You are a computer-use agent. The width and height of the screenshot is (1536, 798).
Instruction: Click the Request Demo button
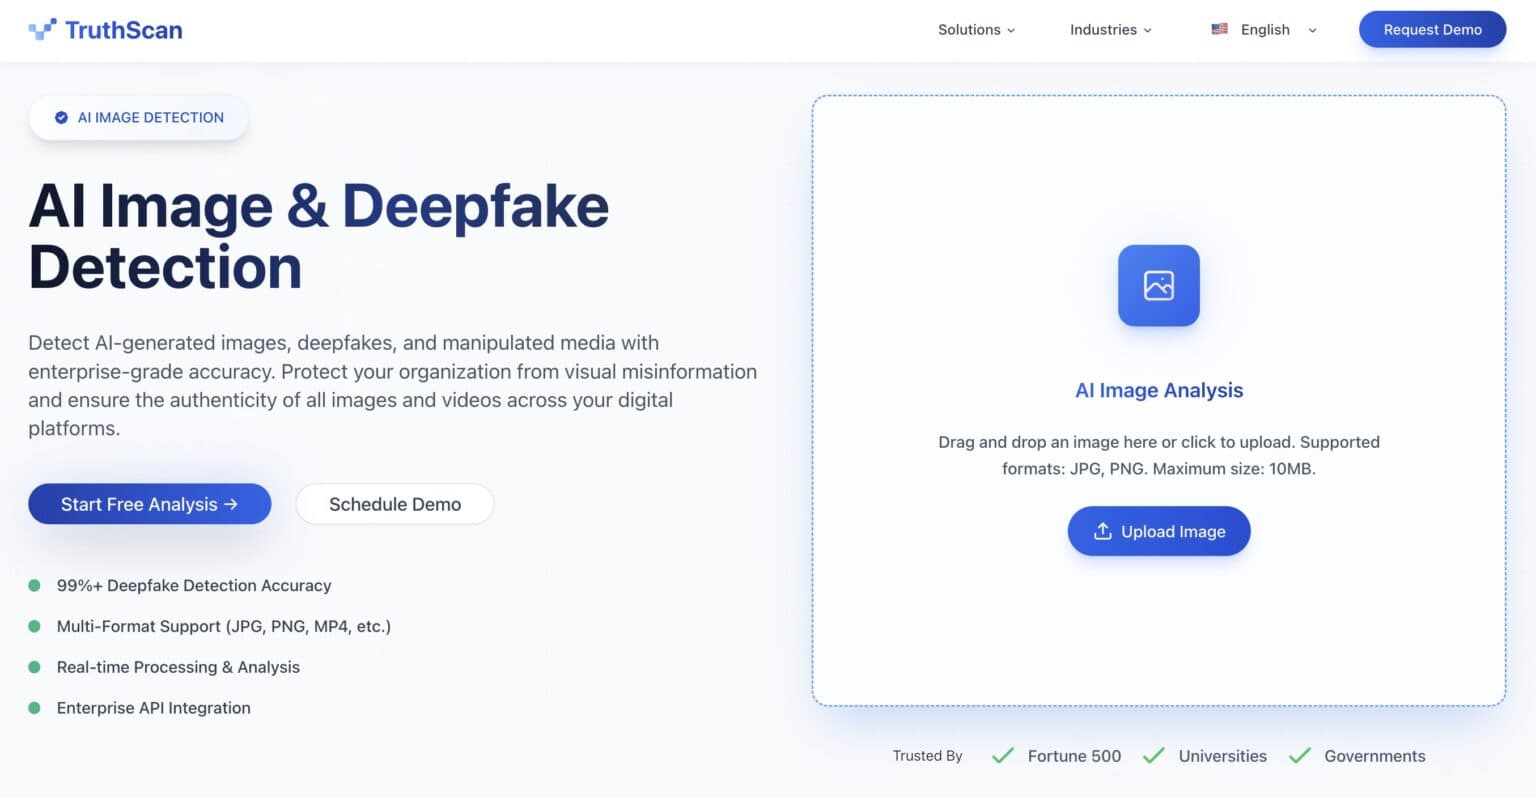pyautogui.click(x=1432, y=29)
